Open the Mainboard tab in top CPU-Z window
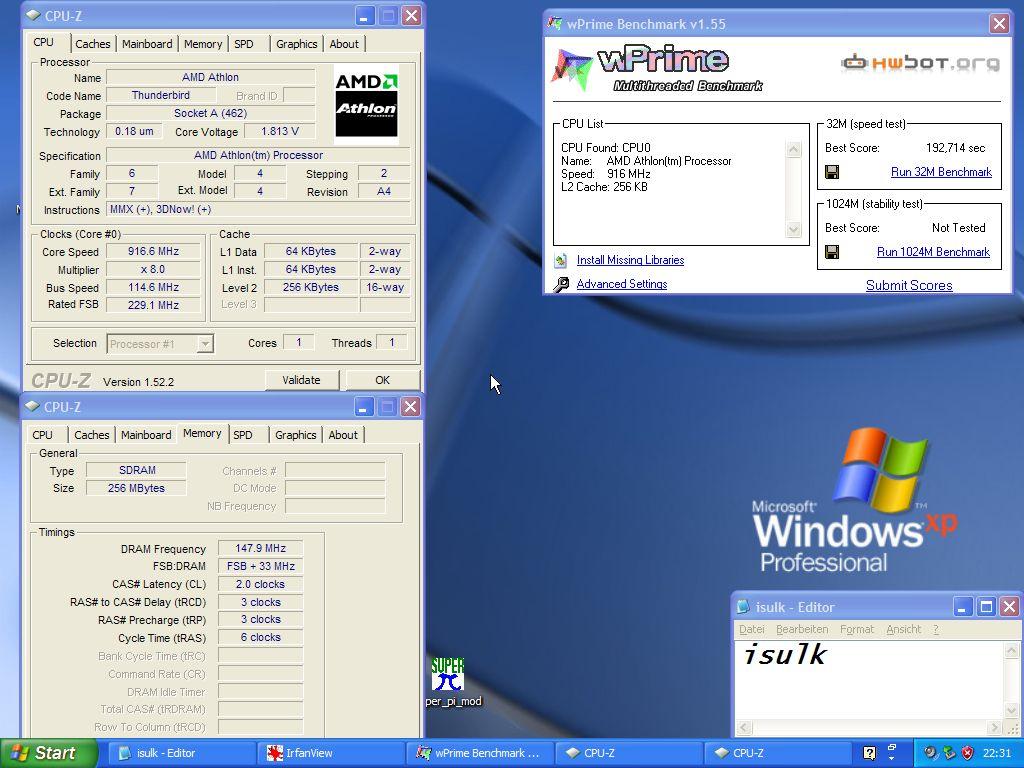This screenshot has height=768, width=1024. (x=147, y=44)
